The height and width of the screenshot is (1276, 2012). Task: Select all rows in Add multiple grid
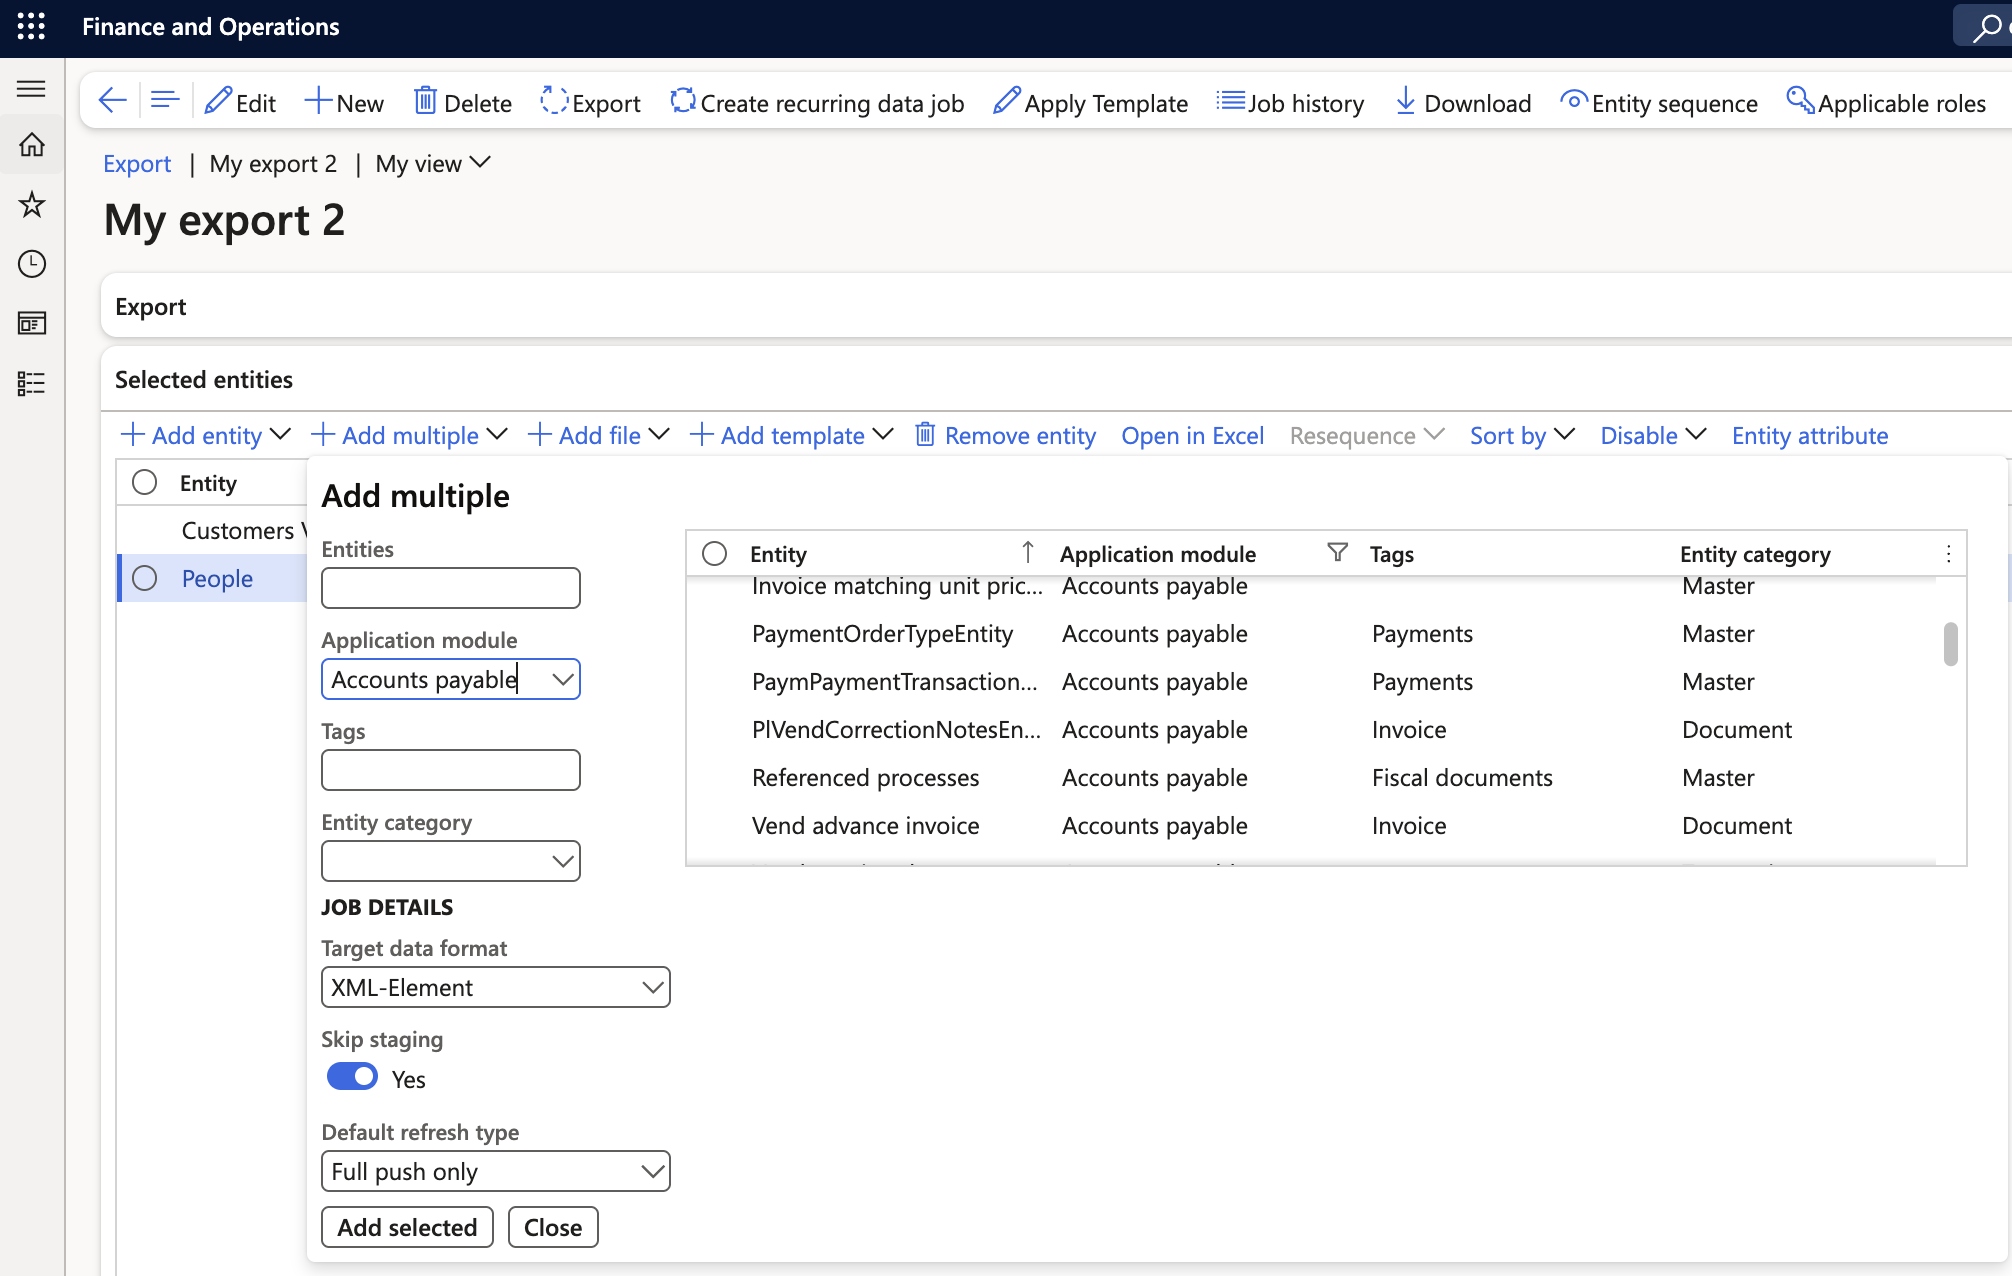pos(714,554)
